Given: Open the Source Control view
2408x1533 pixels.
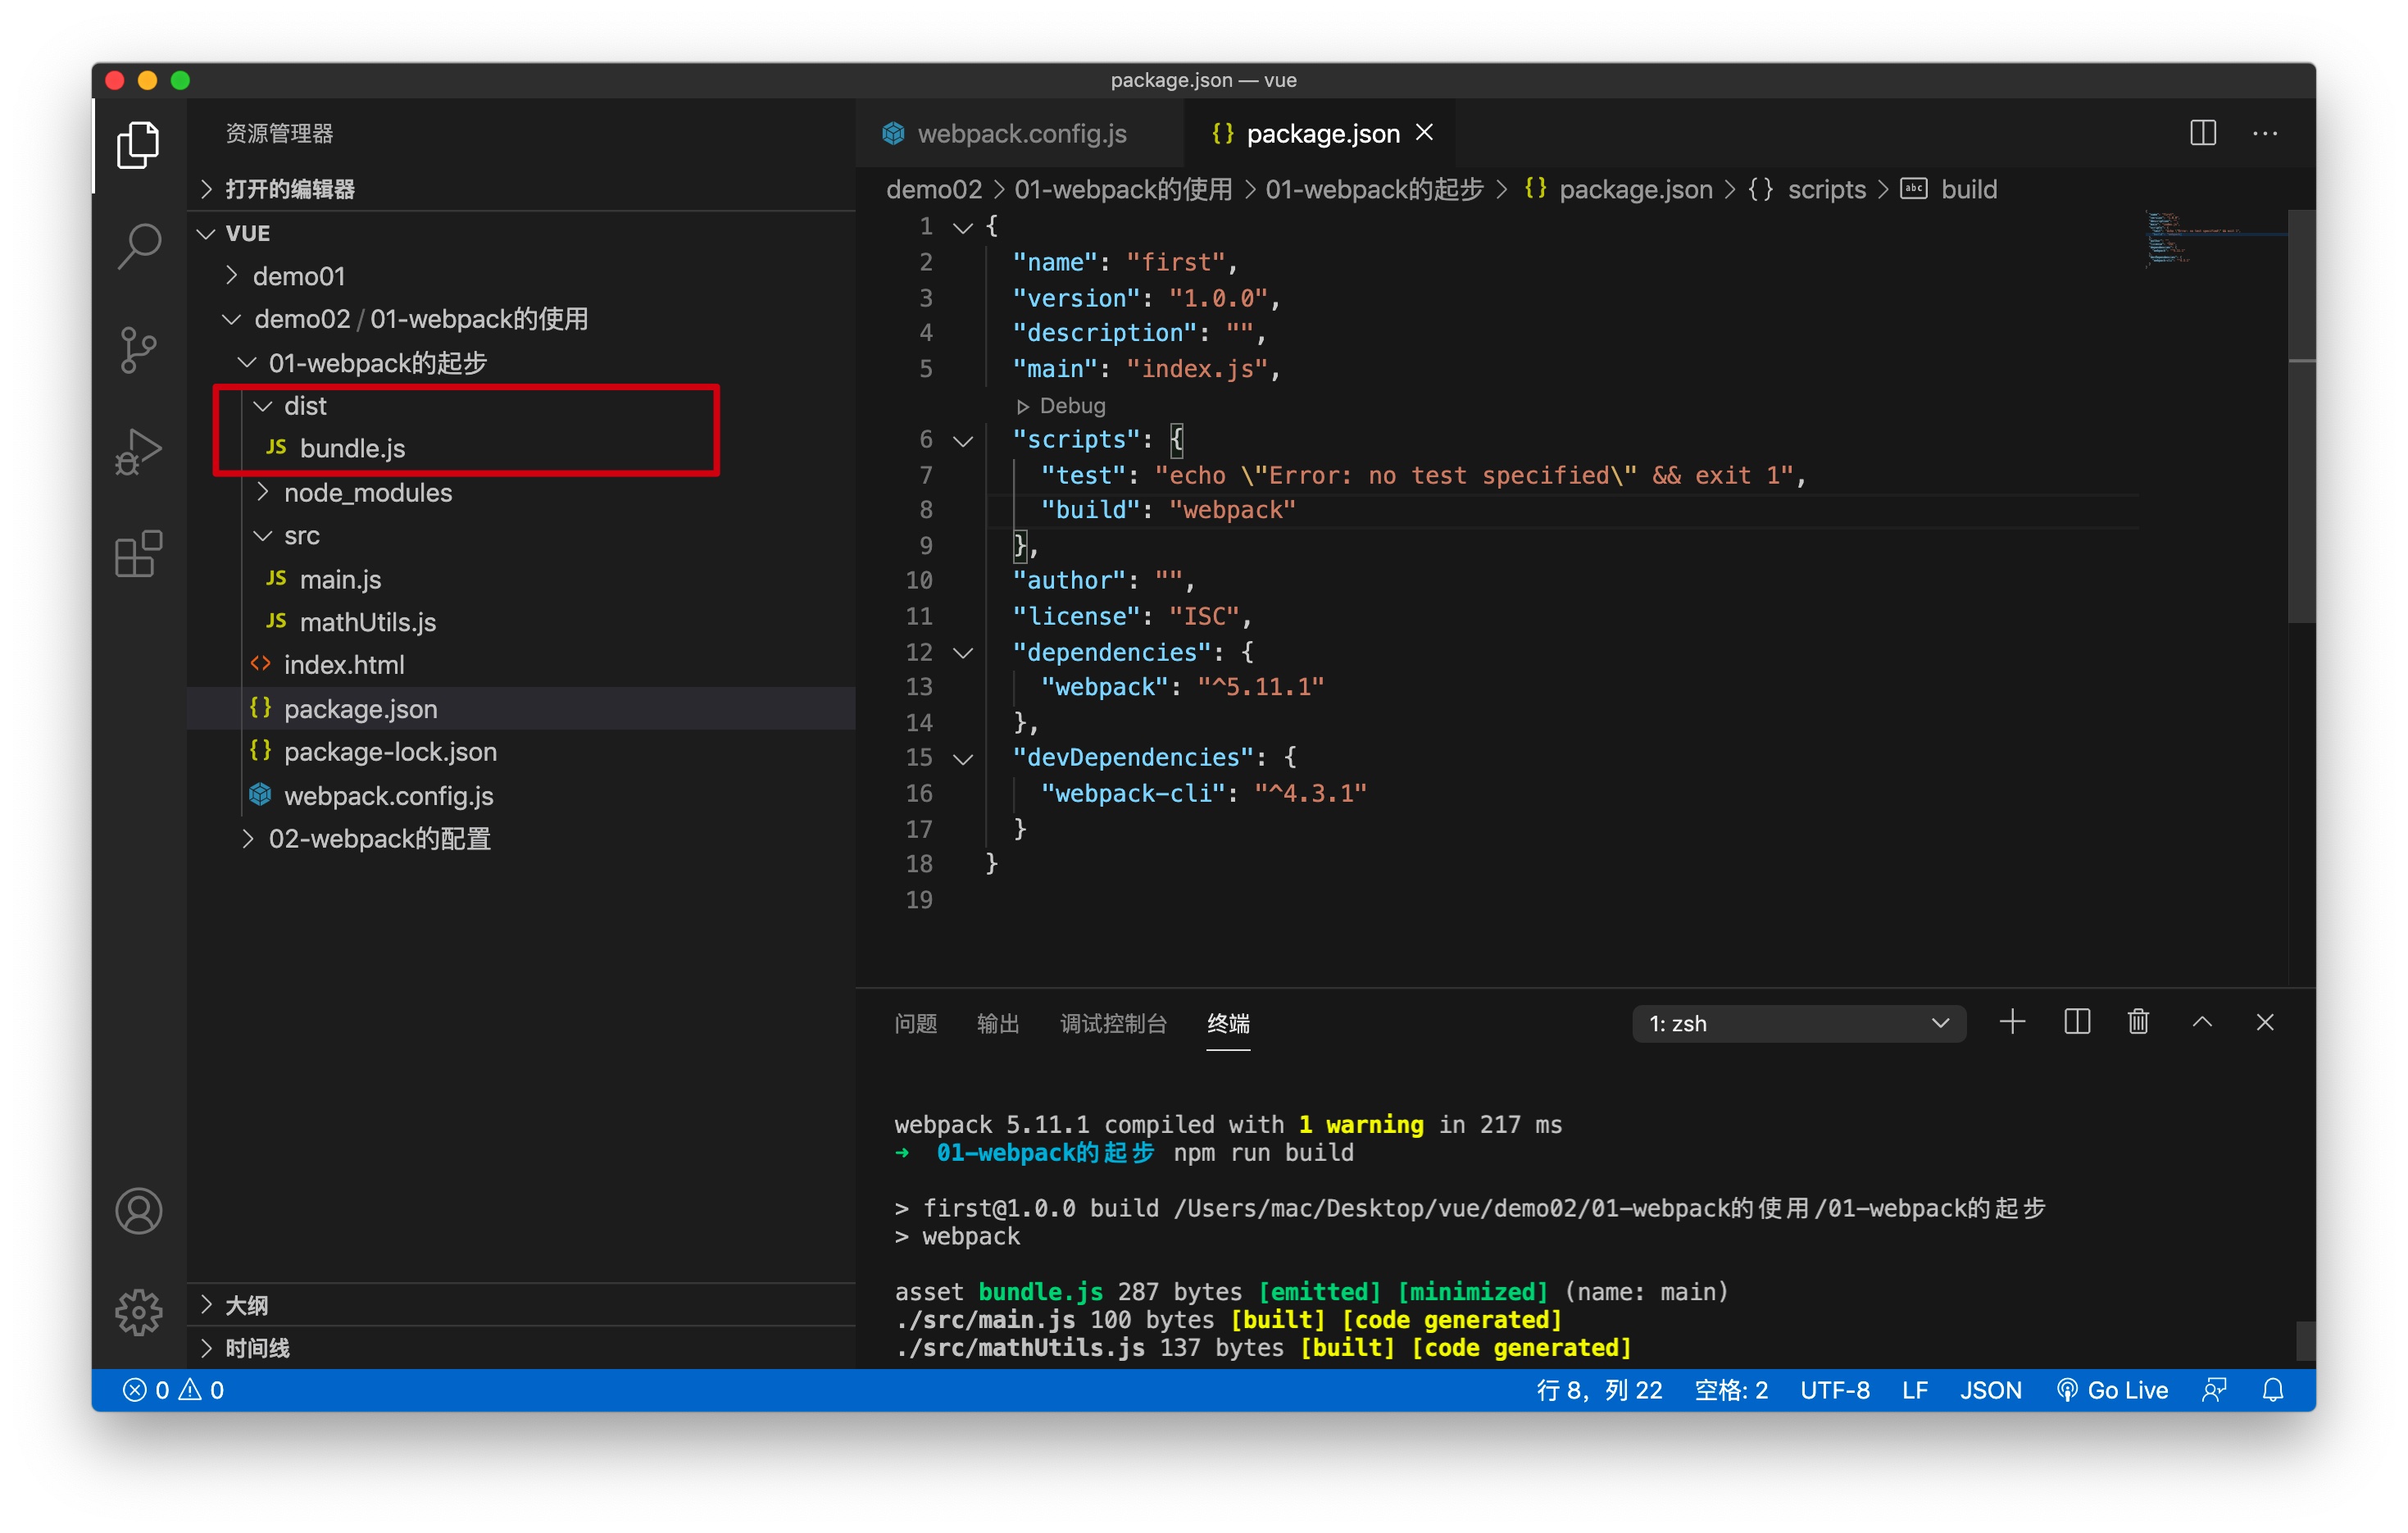Looking at the screenshot, I should (x=139, y=349).
